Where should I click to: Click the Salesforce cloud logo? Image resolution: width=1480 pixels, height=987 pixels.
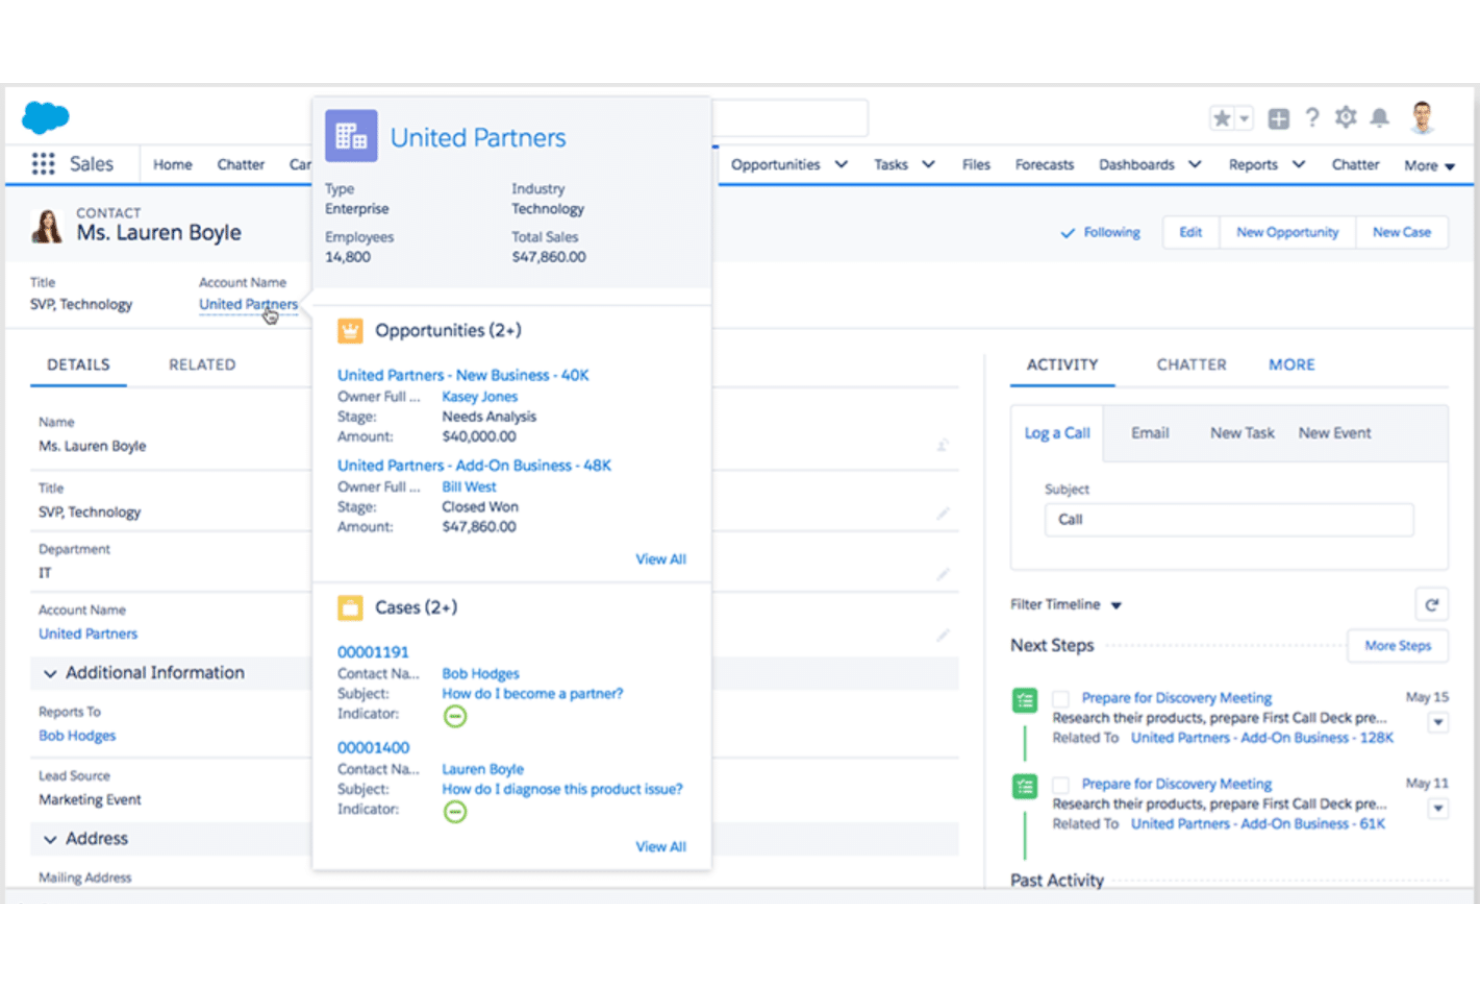(44, 116)
